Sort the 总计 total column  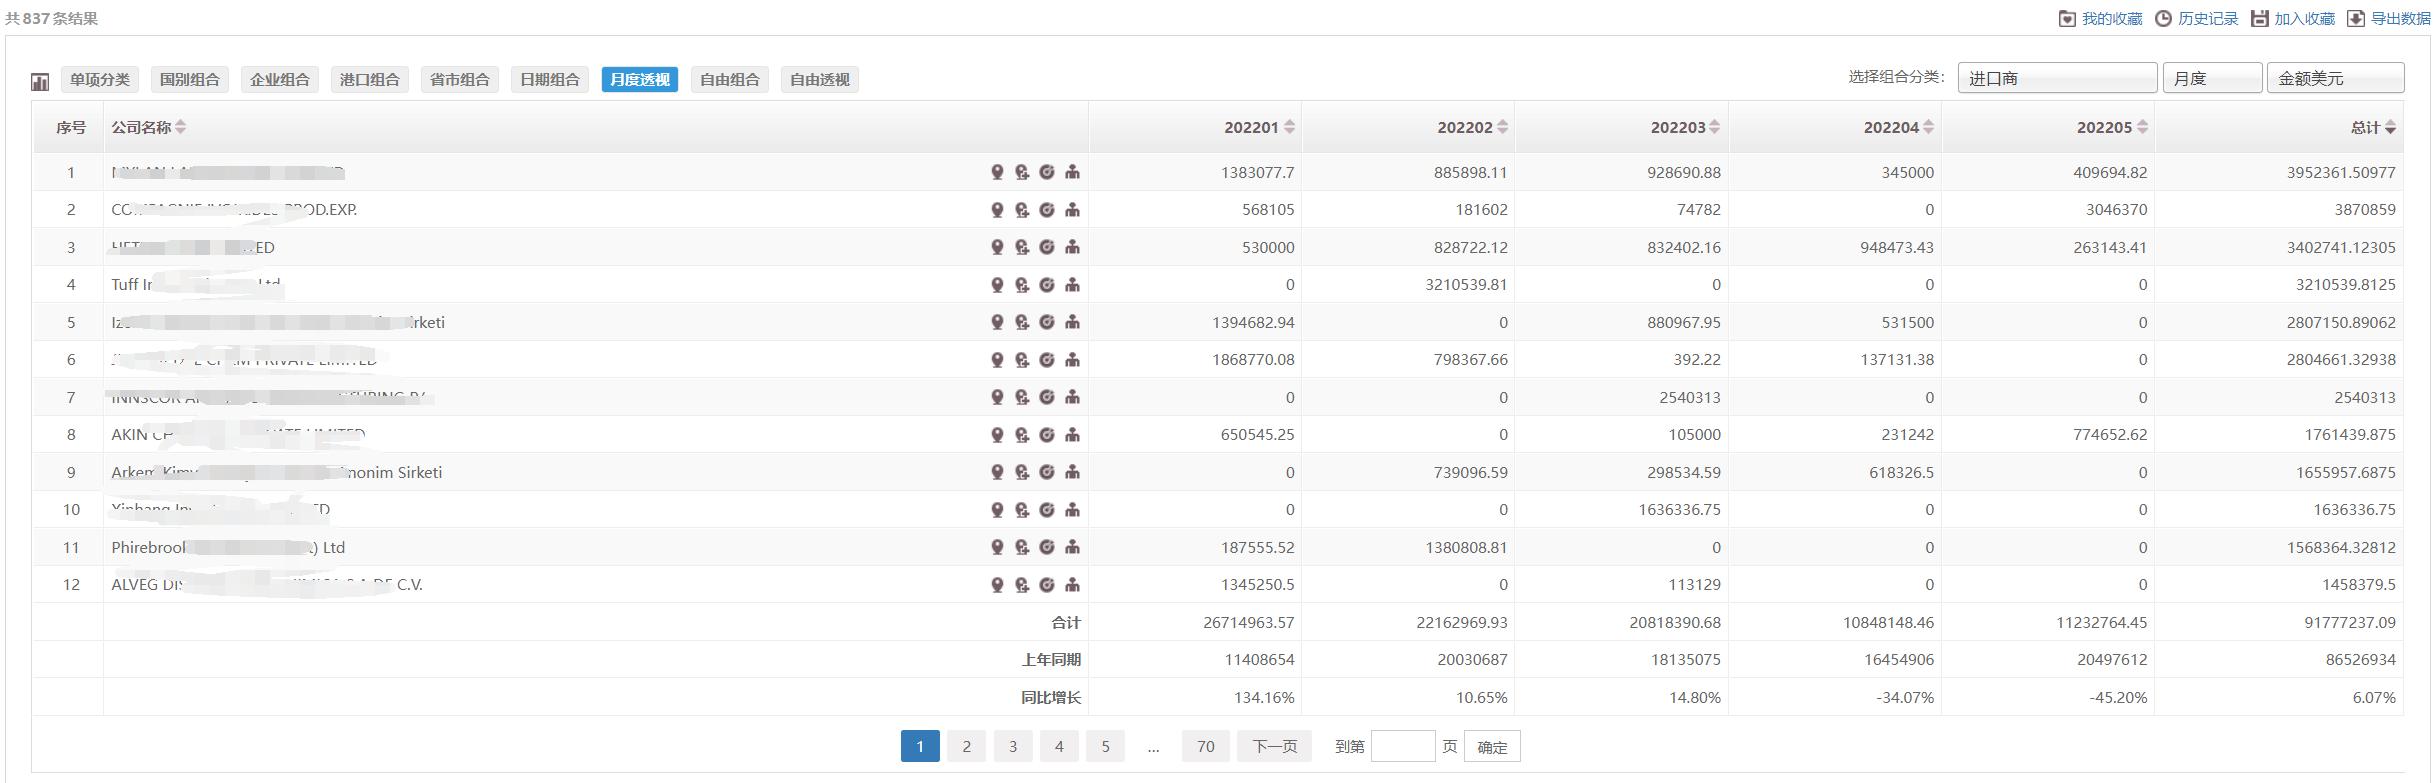[2390, 127]
